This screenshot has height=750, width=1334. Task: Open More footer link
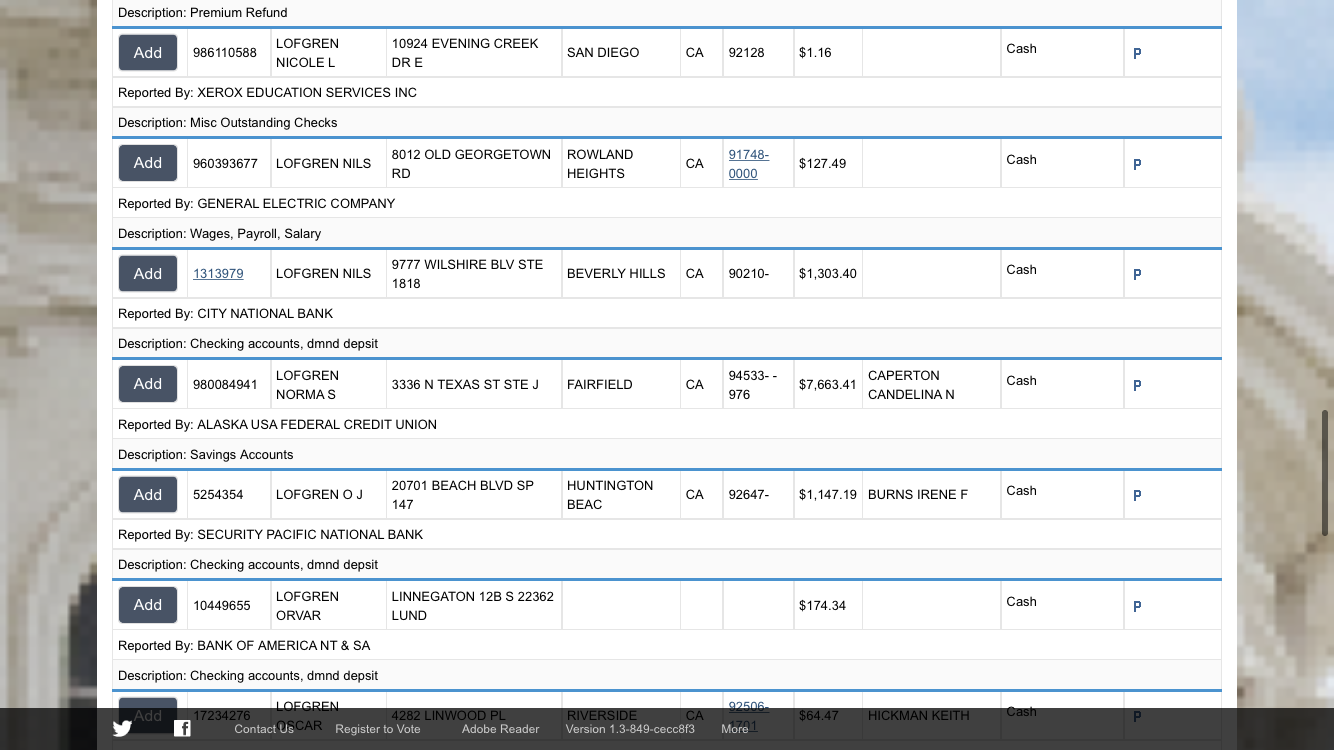click(735, 729)
